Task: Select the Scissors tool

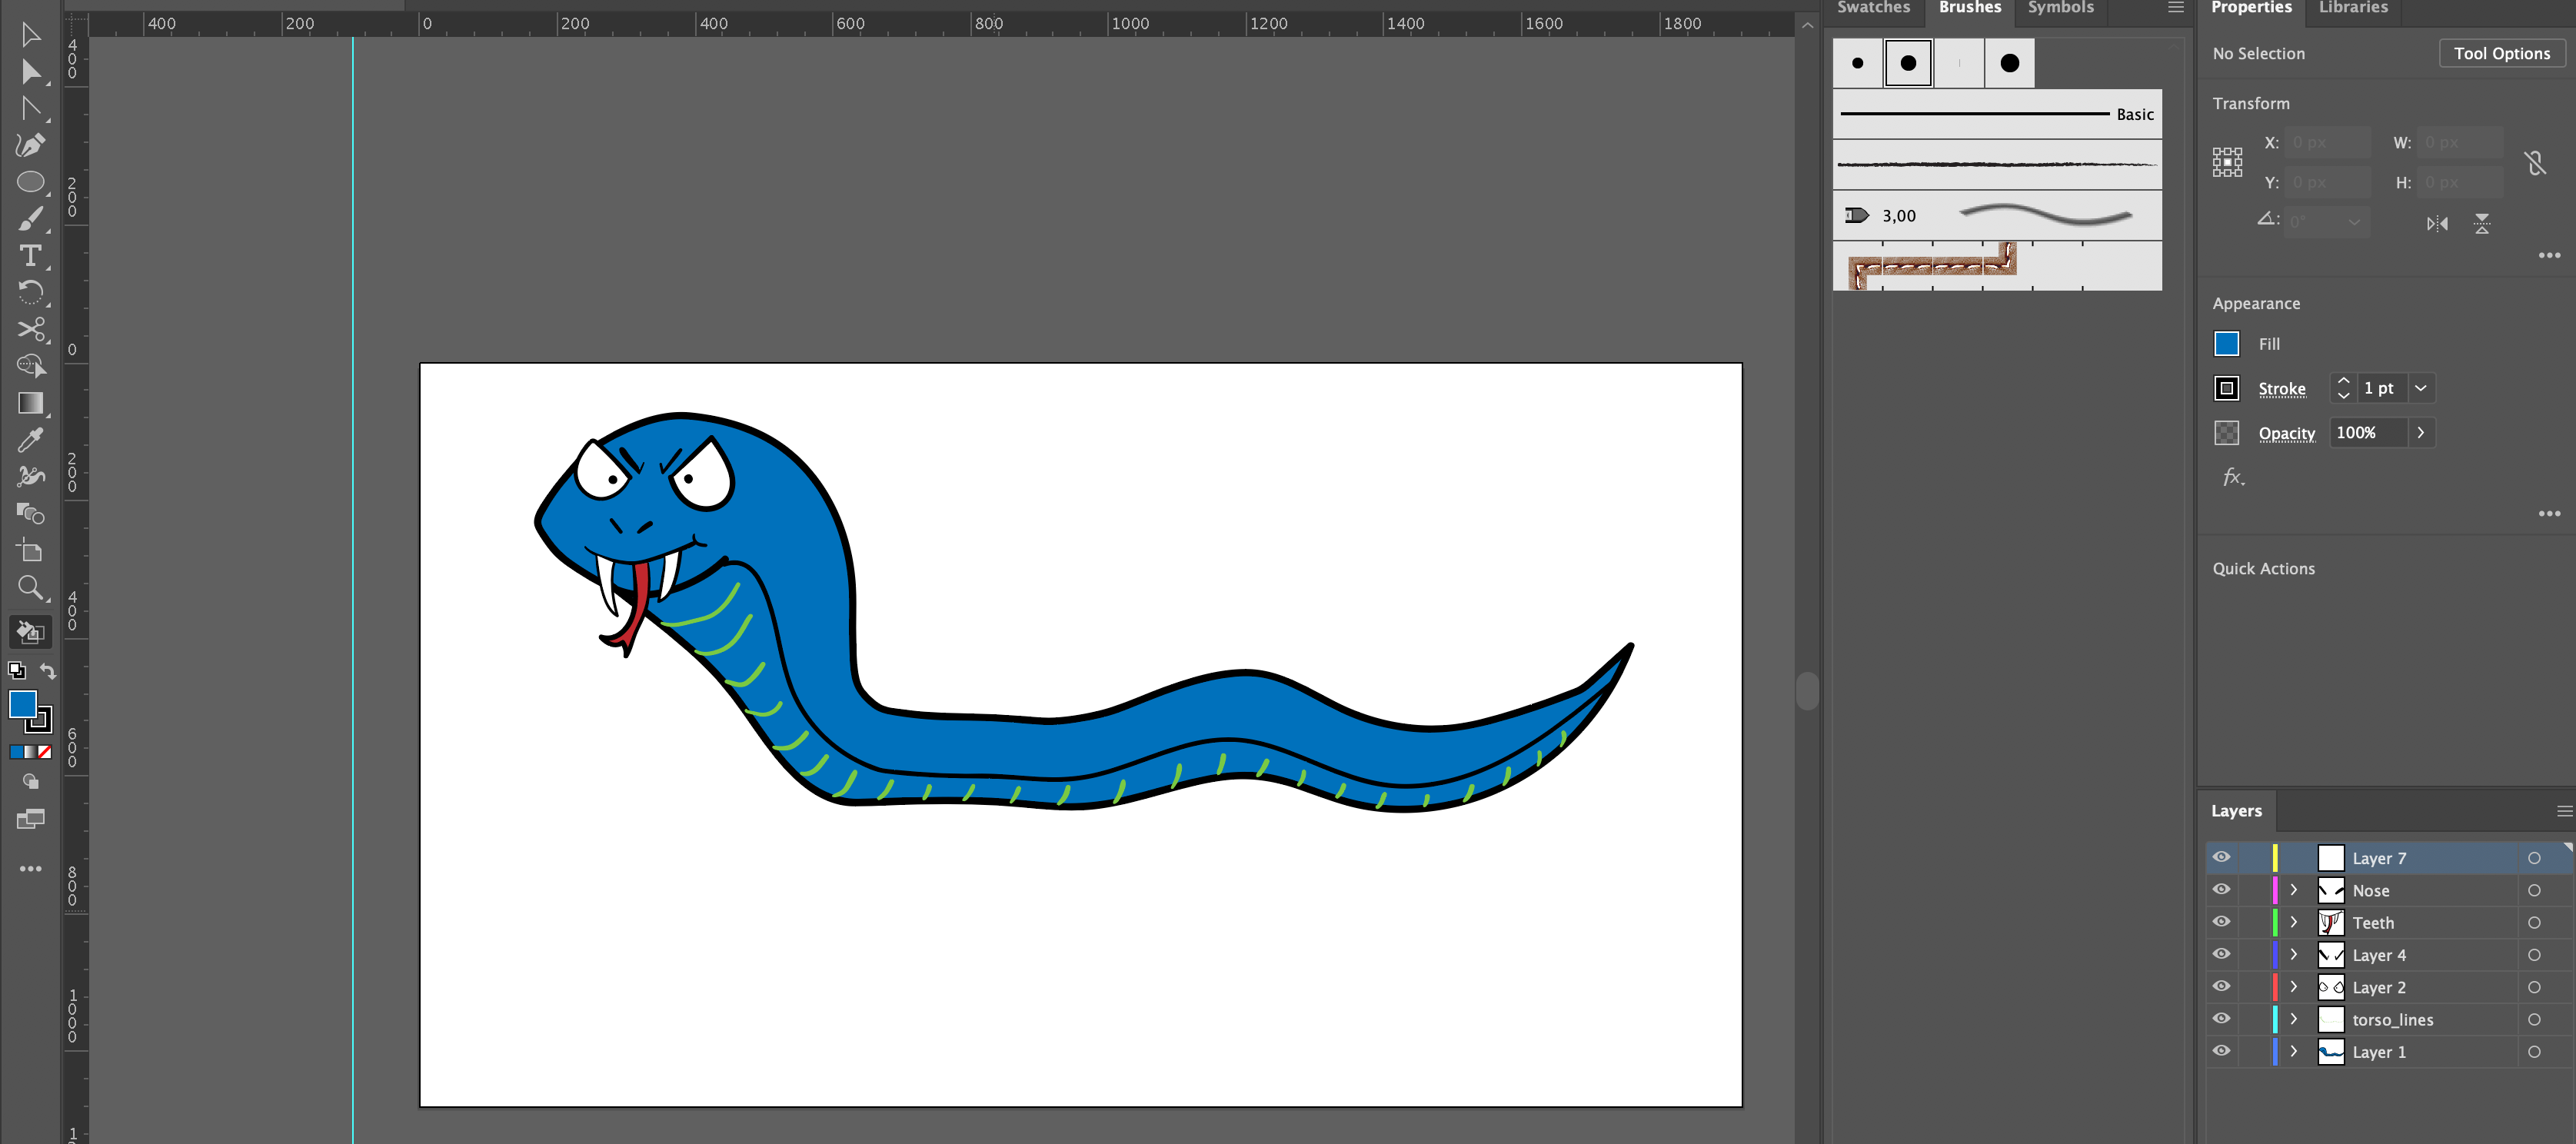Action: point(31,329)
